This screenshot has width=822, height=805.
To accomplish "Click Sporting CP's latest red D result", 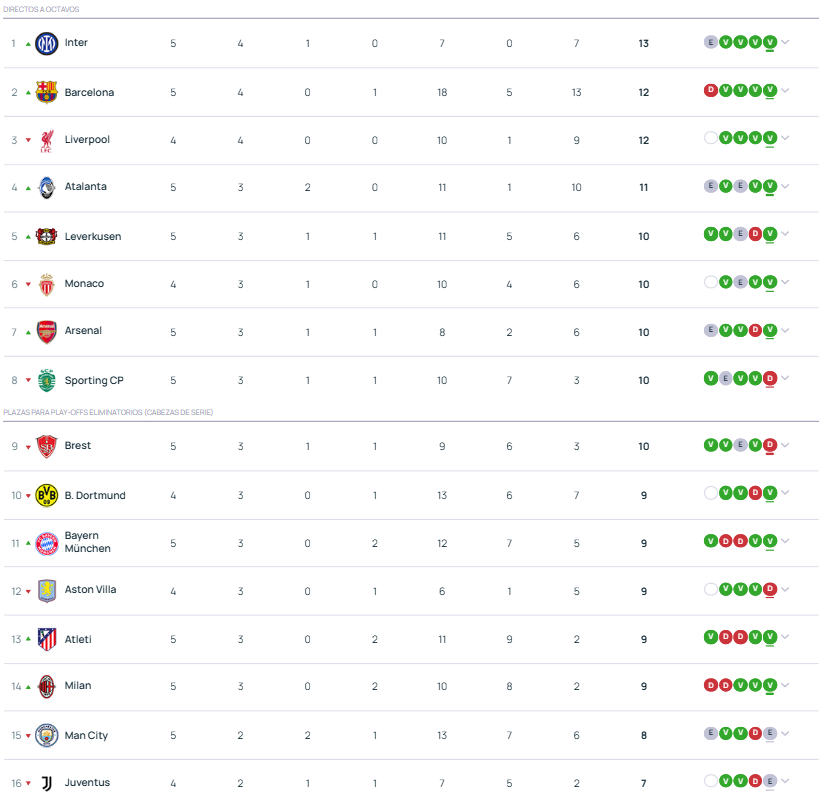I will click(x=770, y=378).
